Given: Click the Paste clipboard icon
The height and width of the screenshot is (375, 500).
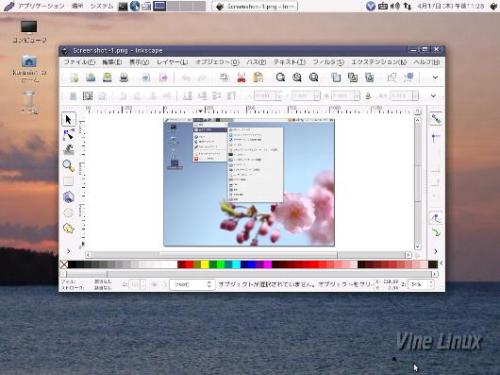Looking at the screenshot, I should [258, 78].
